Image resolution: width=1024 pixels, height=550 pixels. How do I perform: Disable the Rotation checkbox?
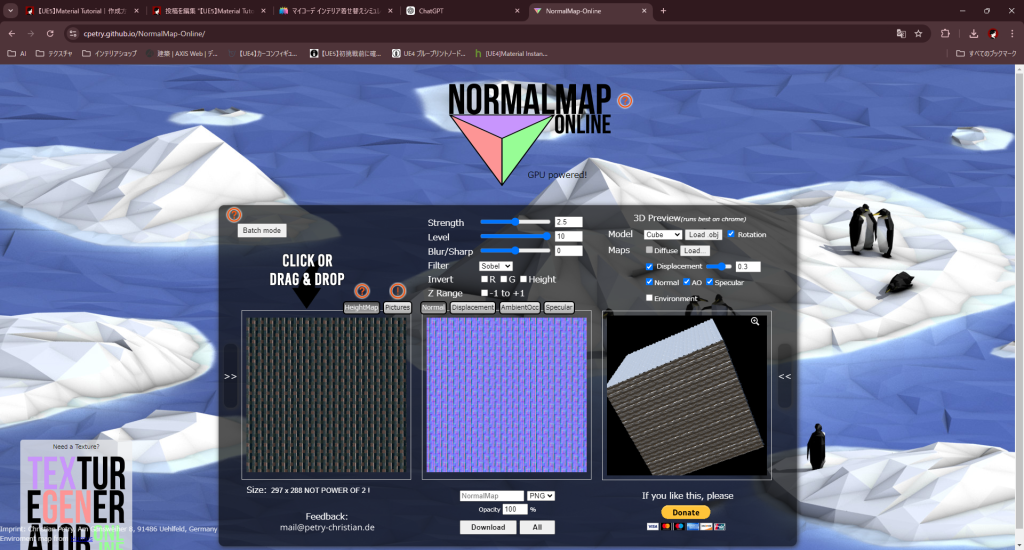tap(731, 234)
